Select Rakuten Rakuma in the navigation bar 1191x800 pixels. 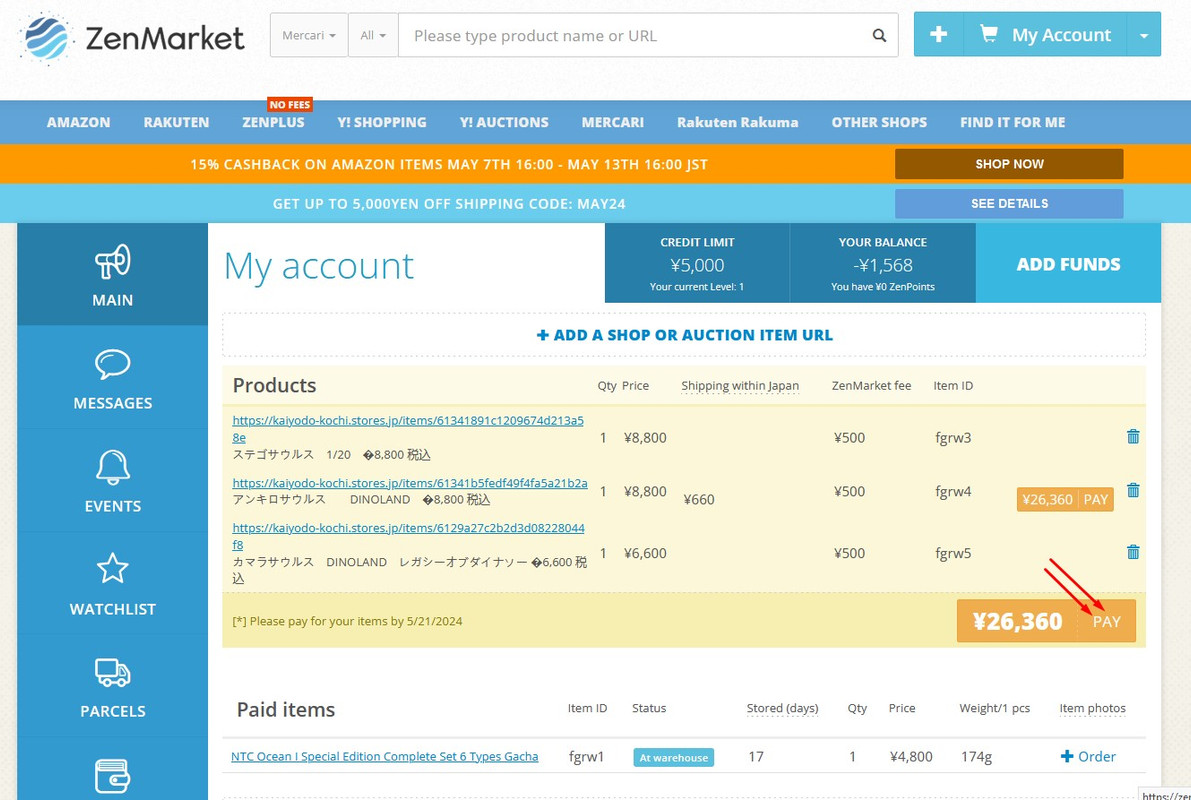coord(738,122)
